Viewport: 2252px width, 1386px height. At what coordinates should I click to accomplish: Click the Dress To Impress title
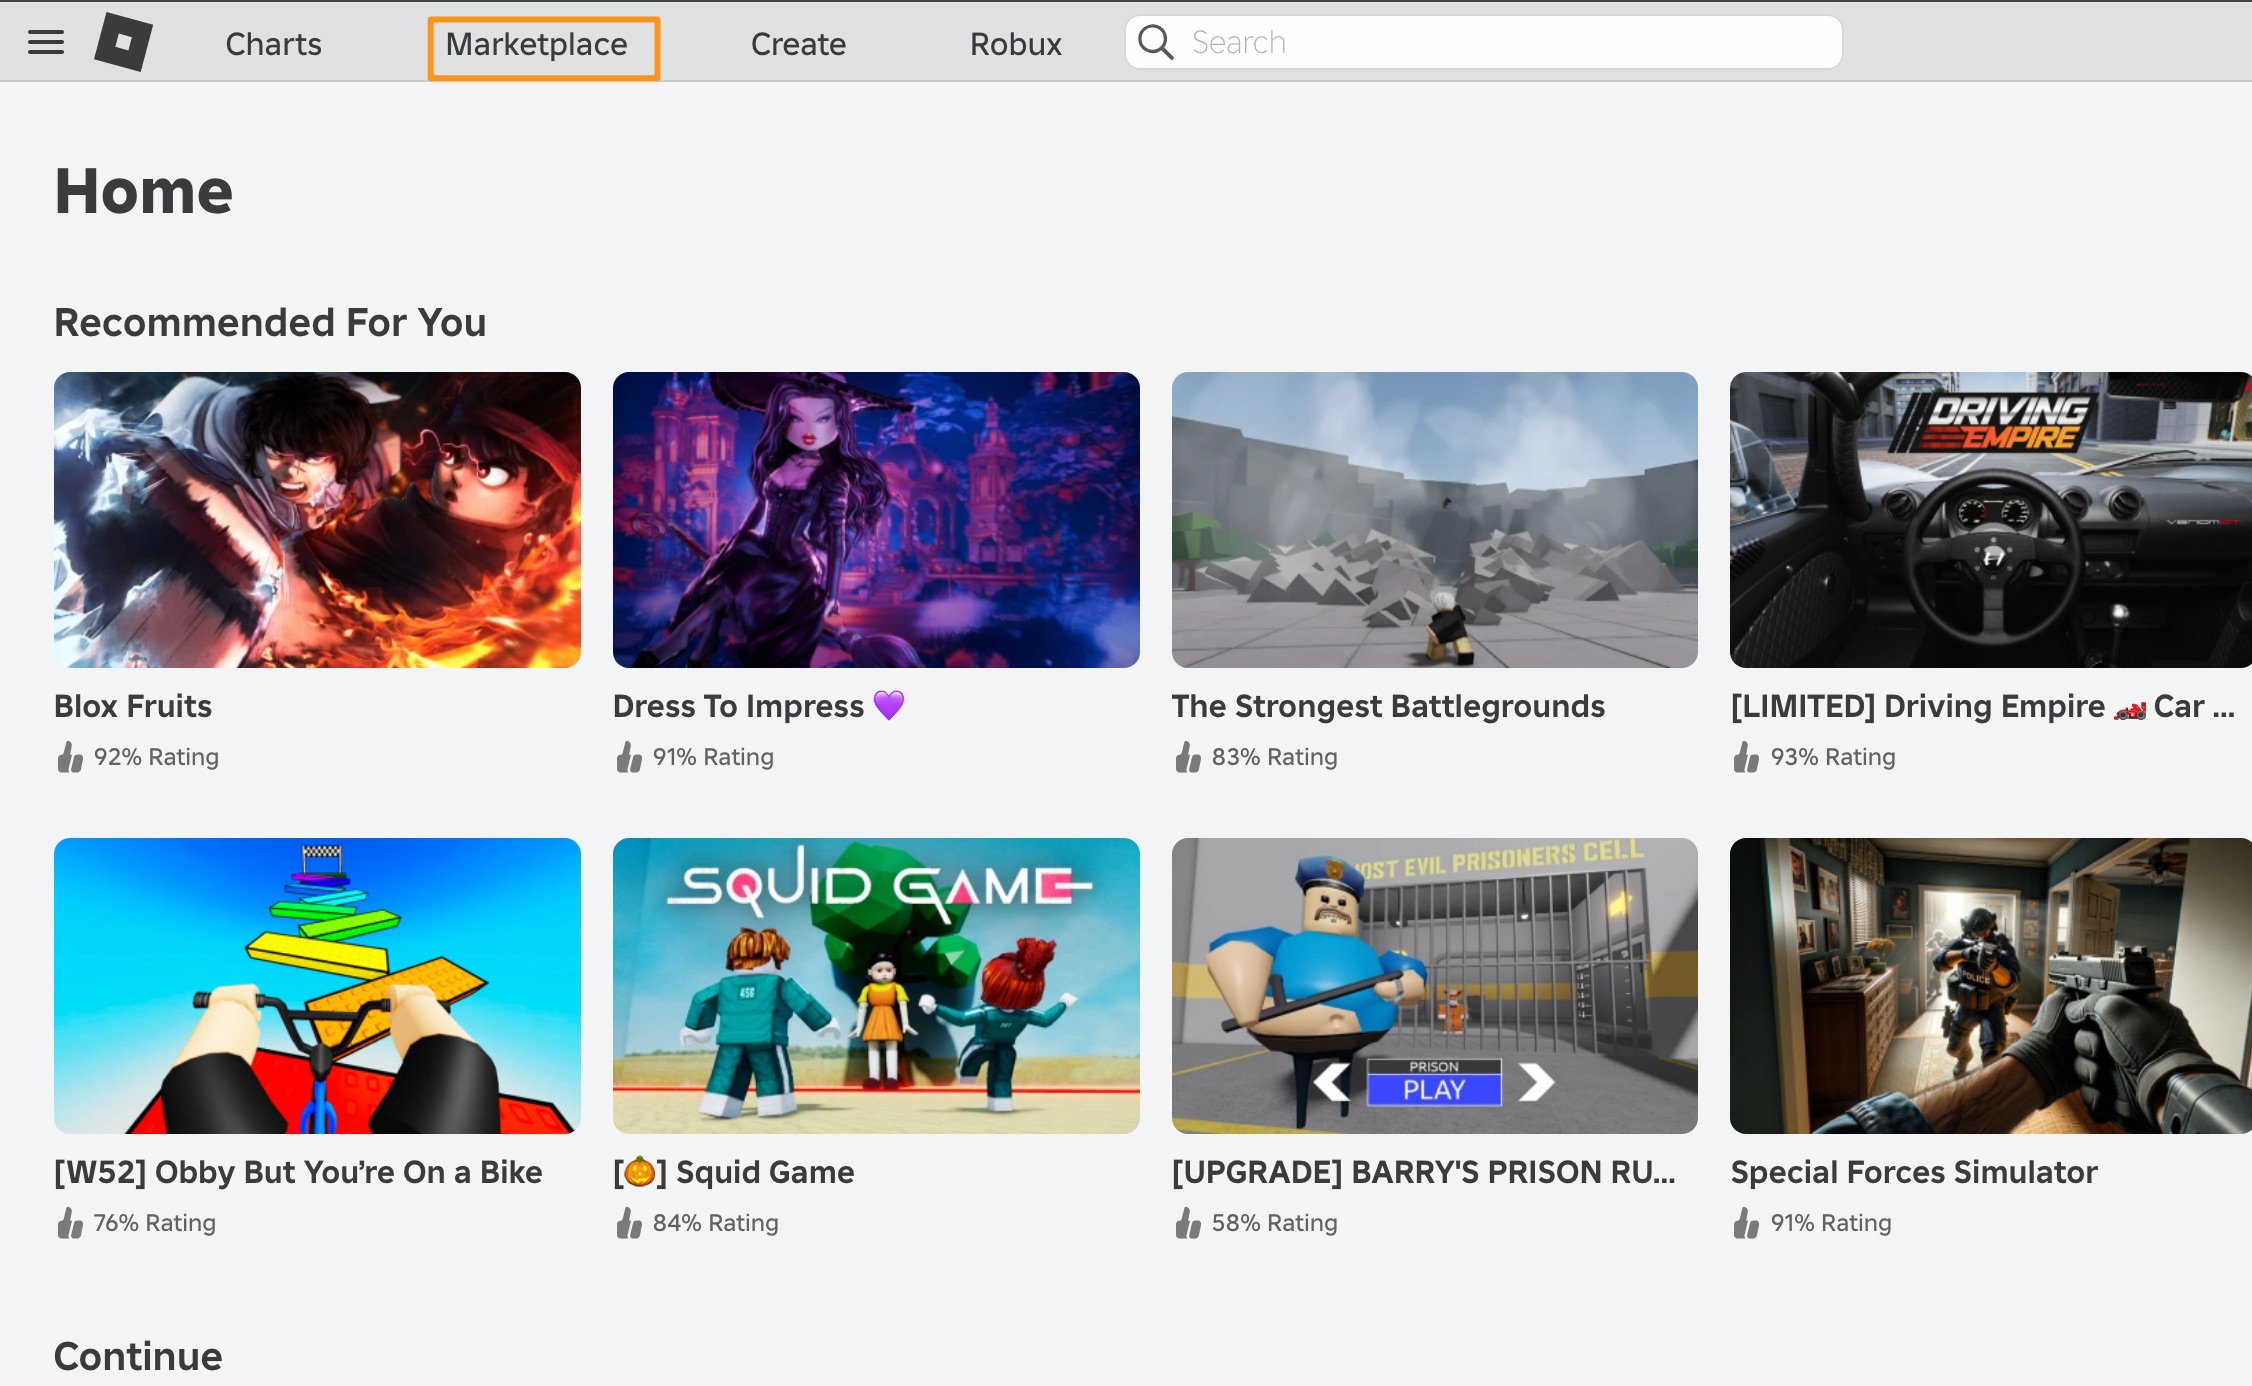[x=759, y=706]
